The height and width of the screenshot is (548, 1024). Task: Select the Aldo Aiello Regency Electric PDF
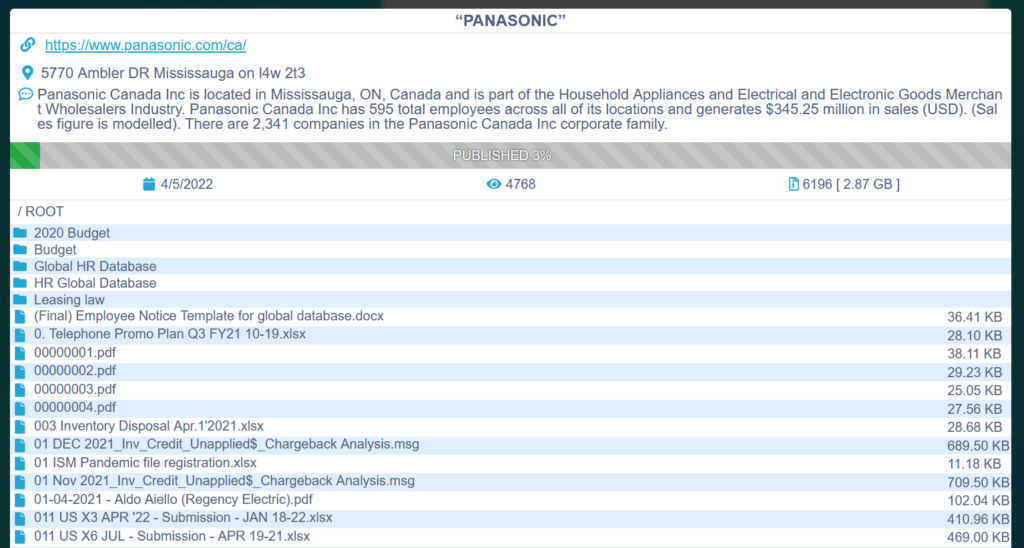173,499
